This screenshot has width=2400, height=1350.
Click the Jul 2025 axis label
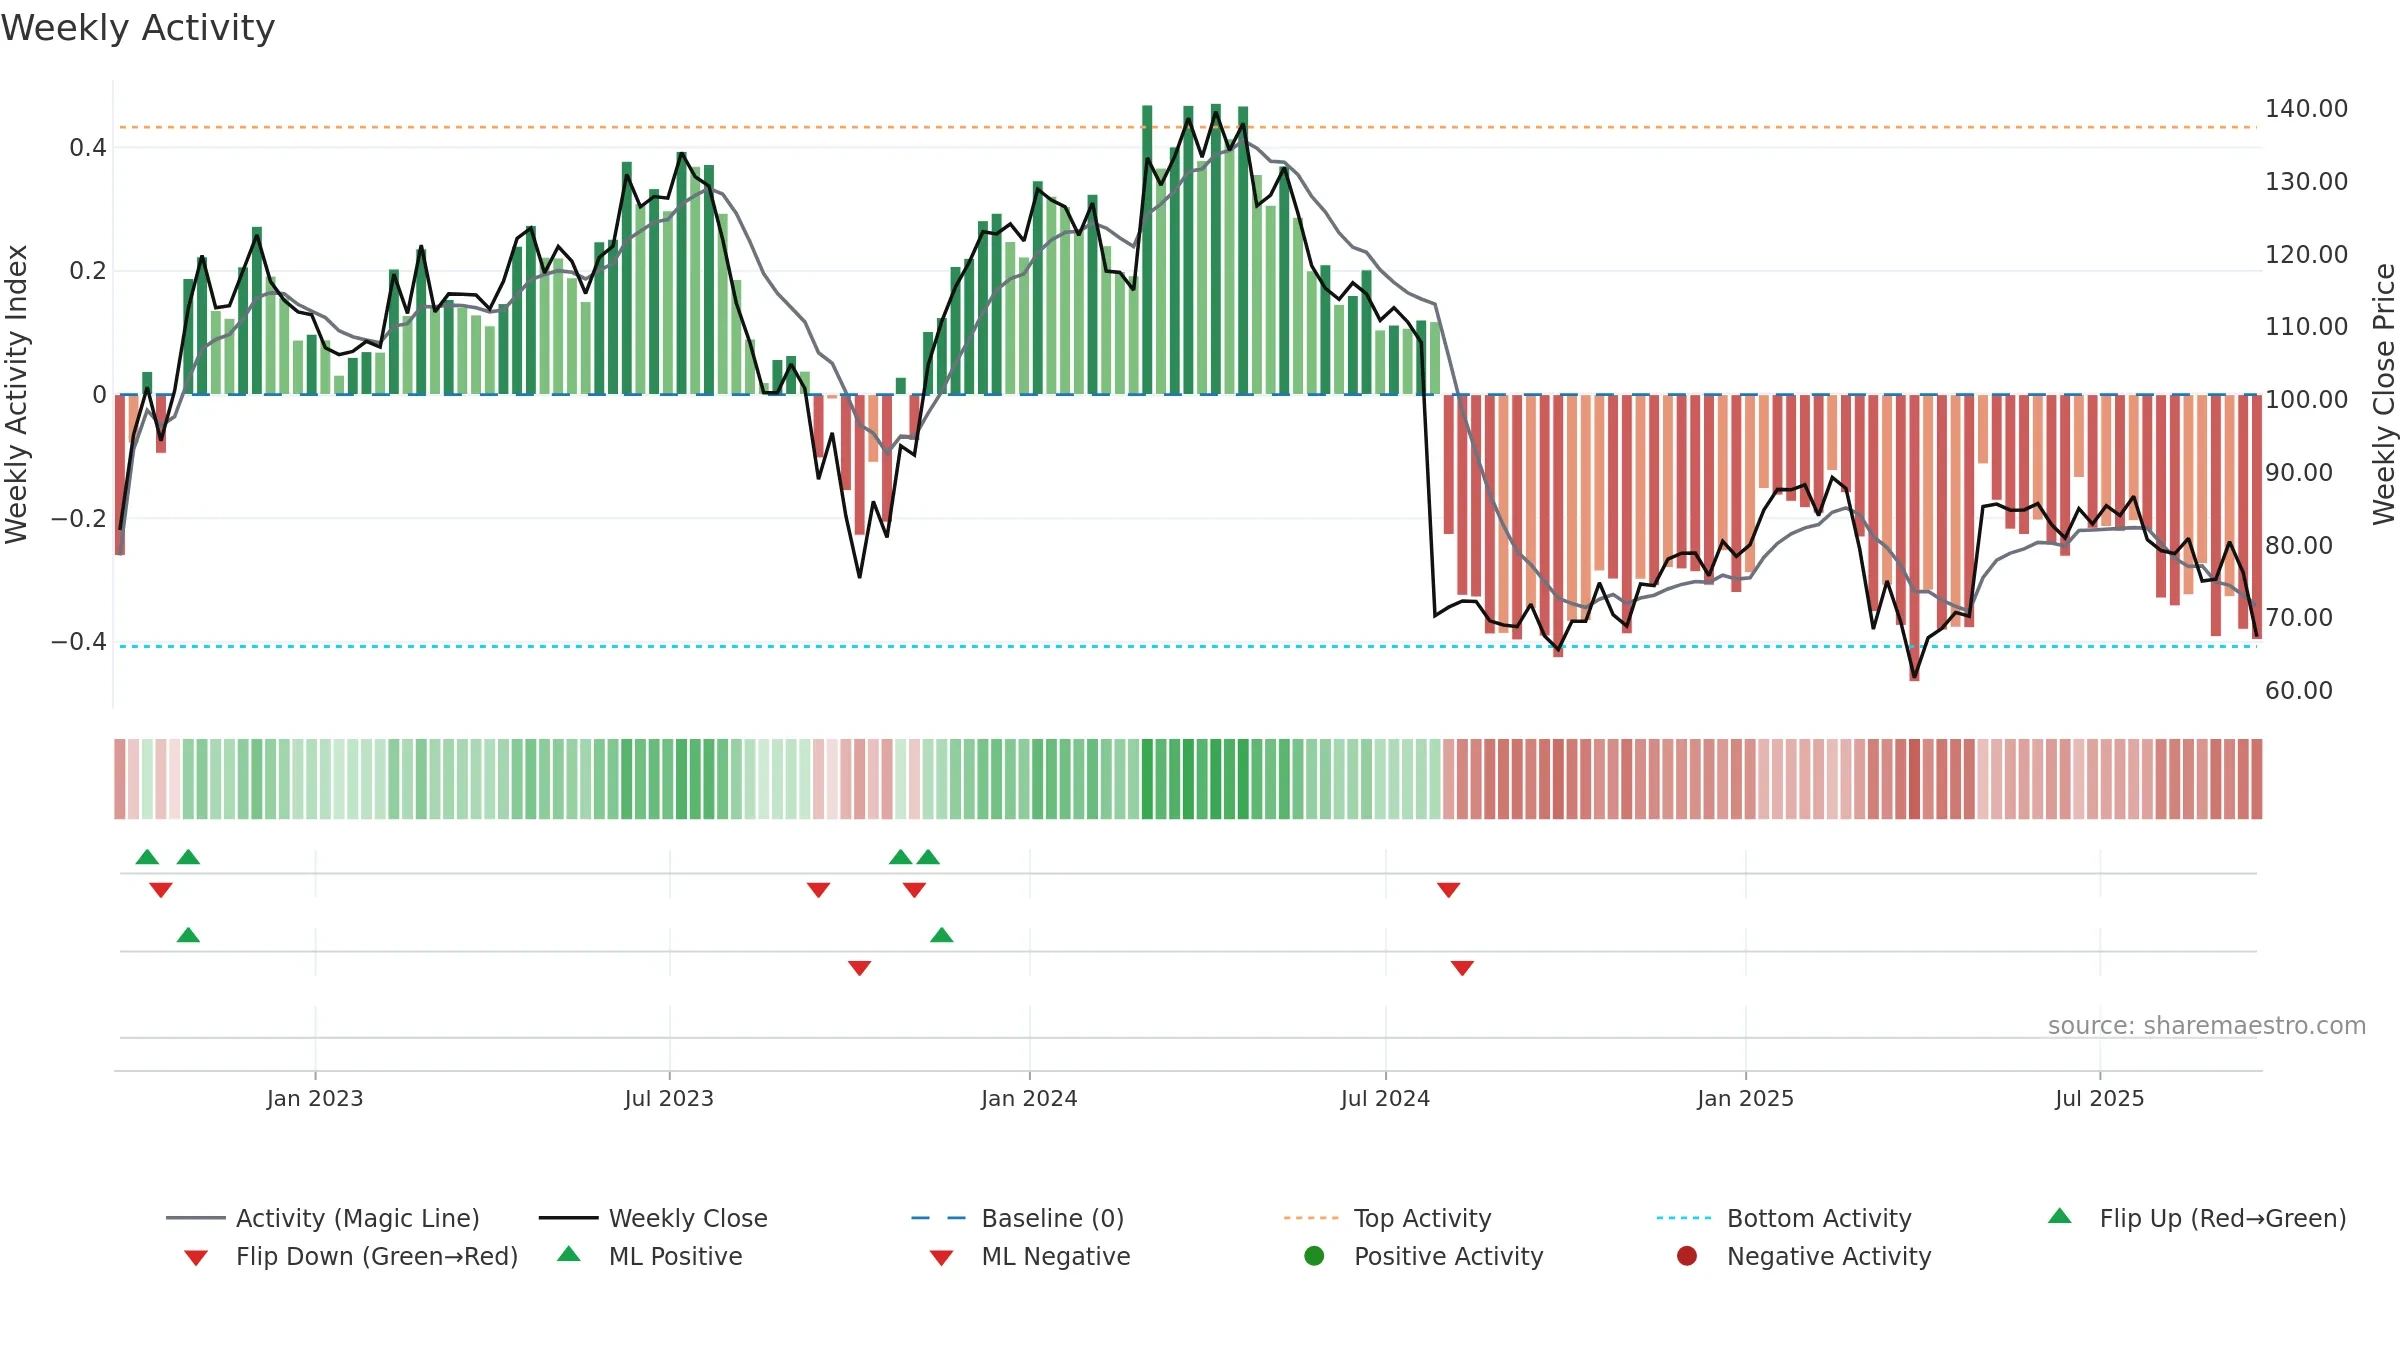2100,1099
